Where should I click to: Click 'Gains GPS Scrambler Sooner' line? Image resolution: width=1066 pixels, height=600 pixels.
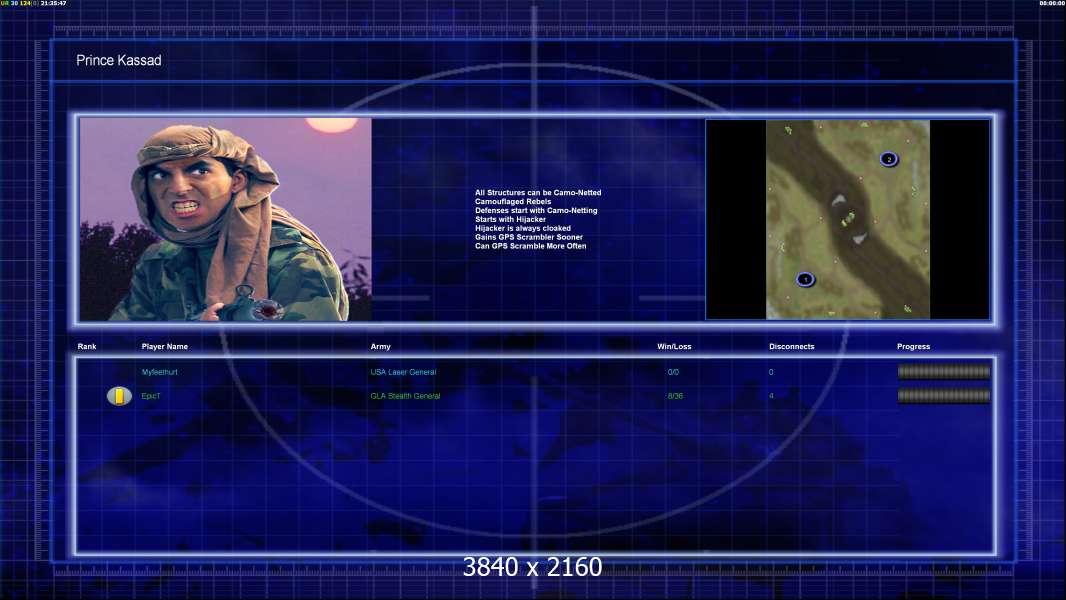(x=529, y=237)
